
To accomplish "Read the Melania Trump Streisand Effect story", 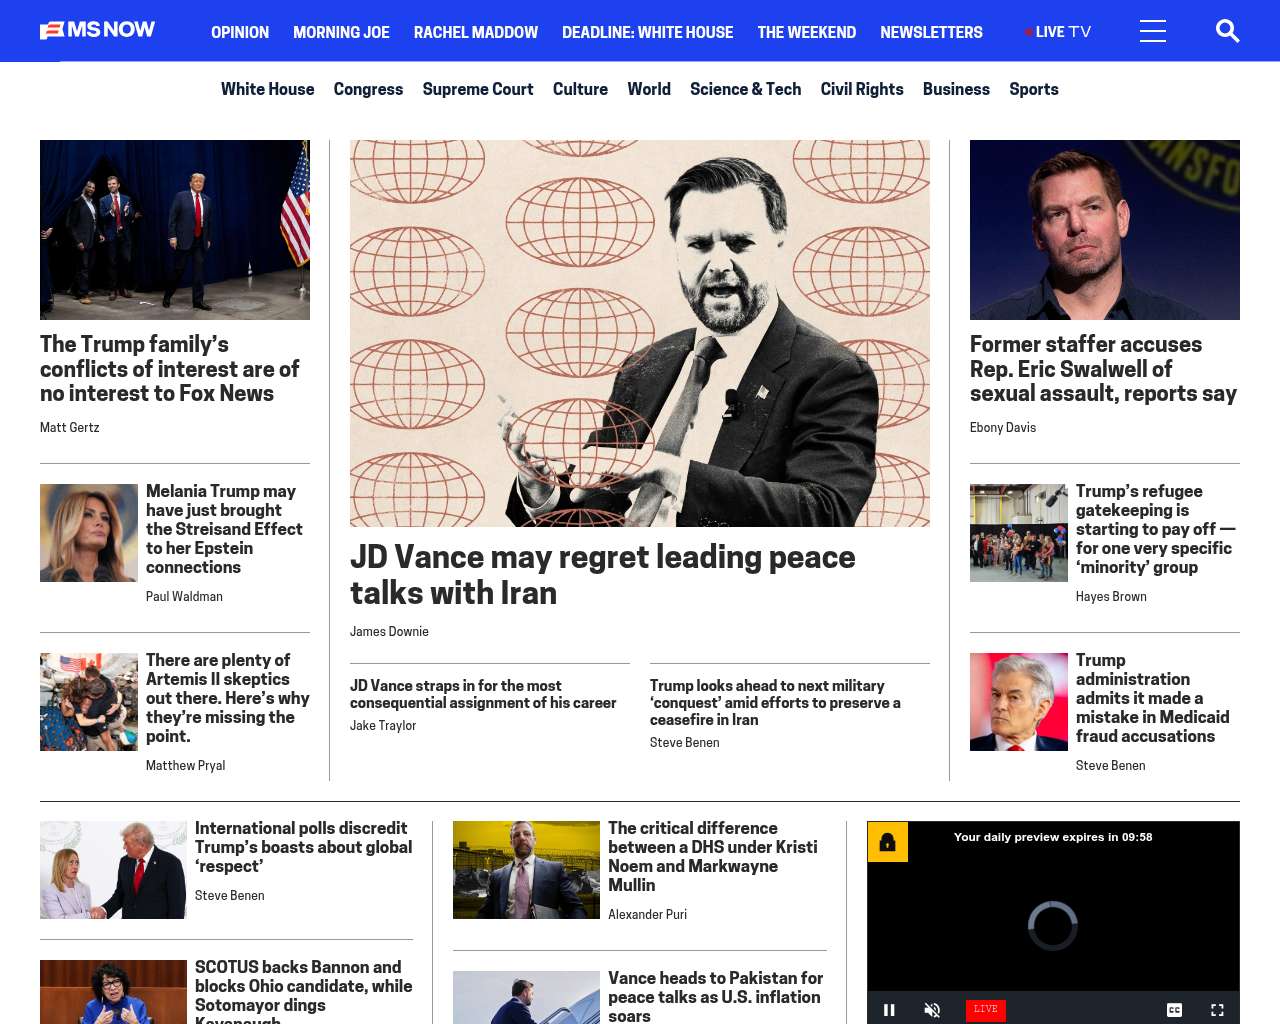I will coord(224,529).
